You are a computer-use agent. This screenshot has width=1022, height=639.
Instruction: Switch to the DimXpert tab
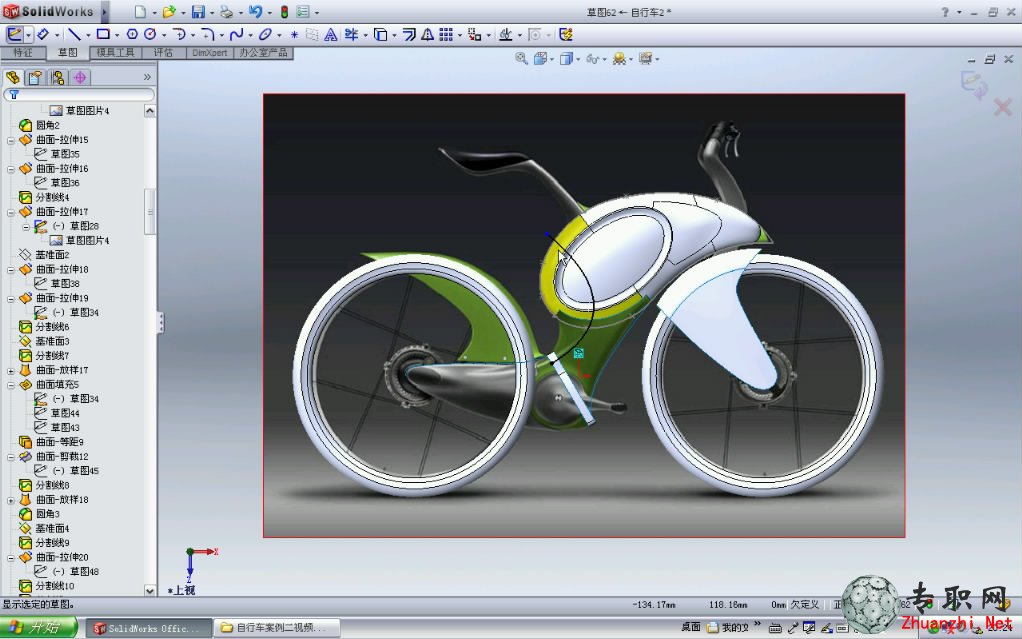pyautogui.click(x=210, y=53)
